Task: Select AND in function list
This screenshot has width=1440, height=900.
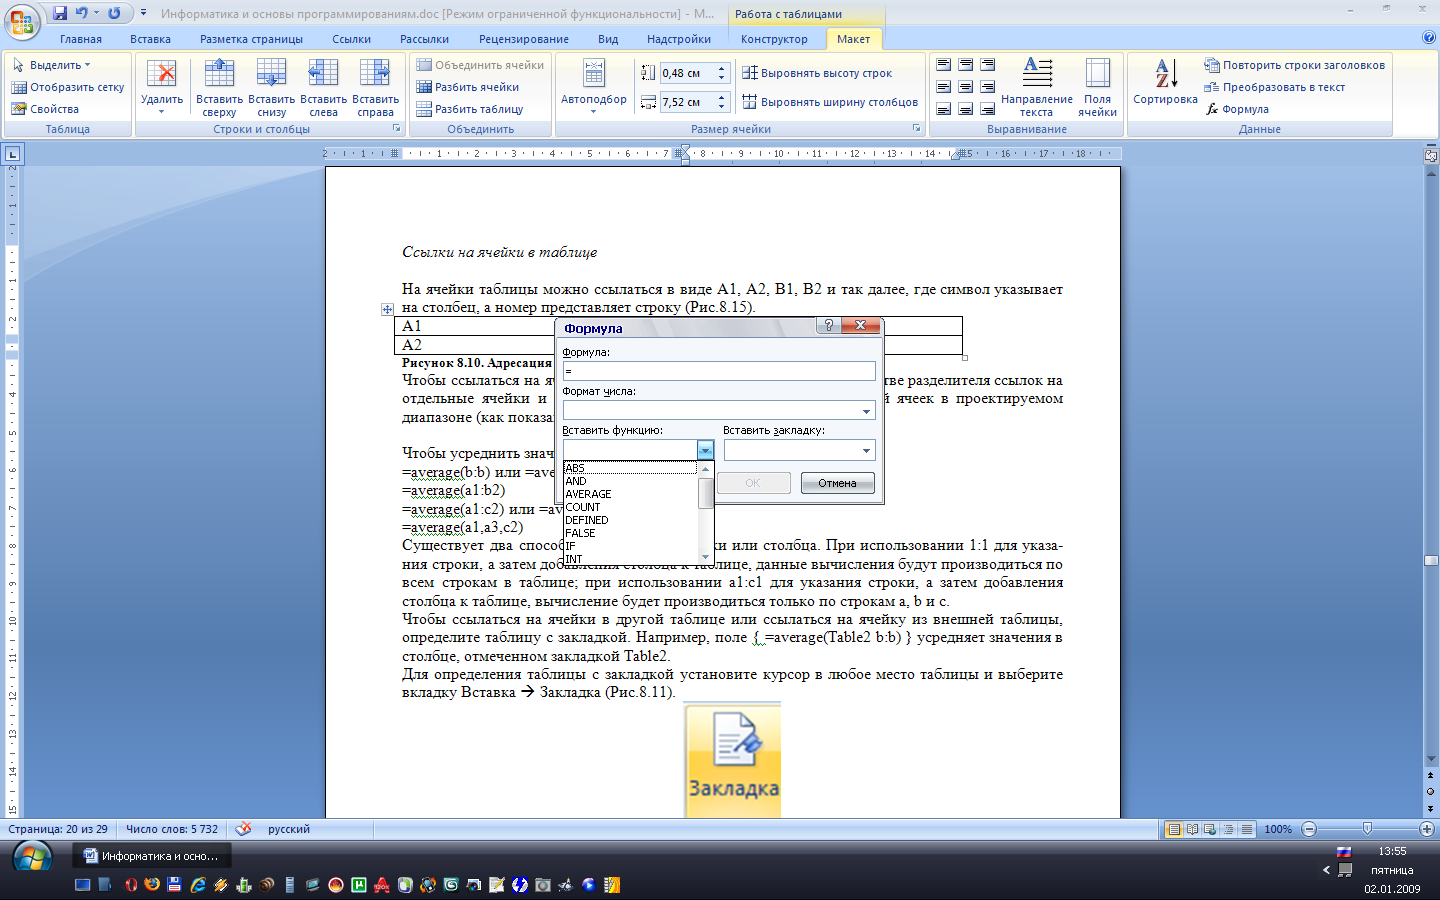Action: [630, 481]
